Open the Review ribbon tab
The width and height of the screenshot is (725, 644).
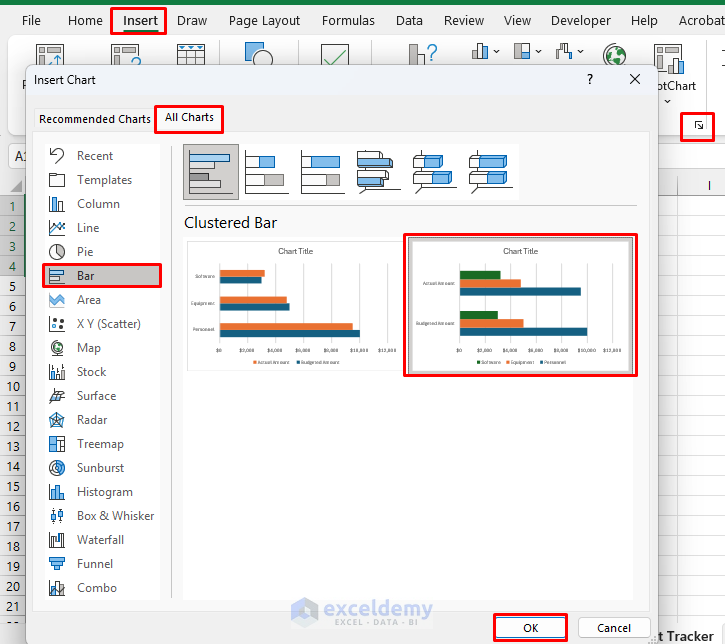click(x=464, y=21)
